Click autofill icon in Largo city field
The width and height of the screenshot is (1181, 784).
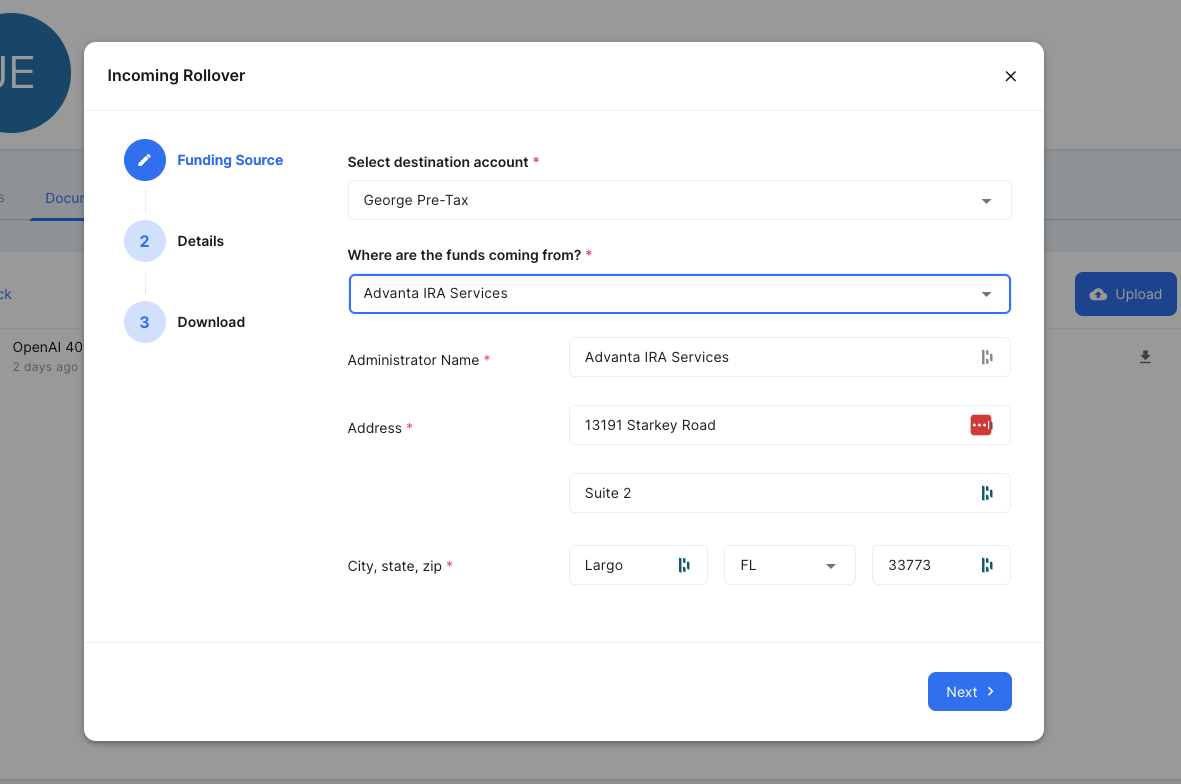(684, 565)
